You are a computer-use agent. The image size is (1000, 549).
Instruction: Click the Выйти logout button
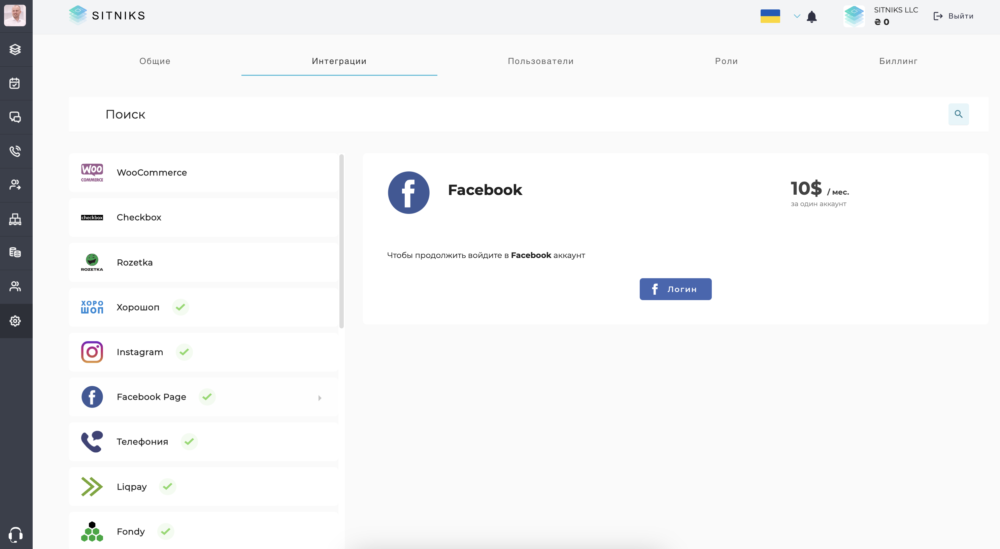(953, 16)
